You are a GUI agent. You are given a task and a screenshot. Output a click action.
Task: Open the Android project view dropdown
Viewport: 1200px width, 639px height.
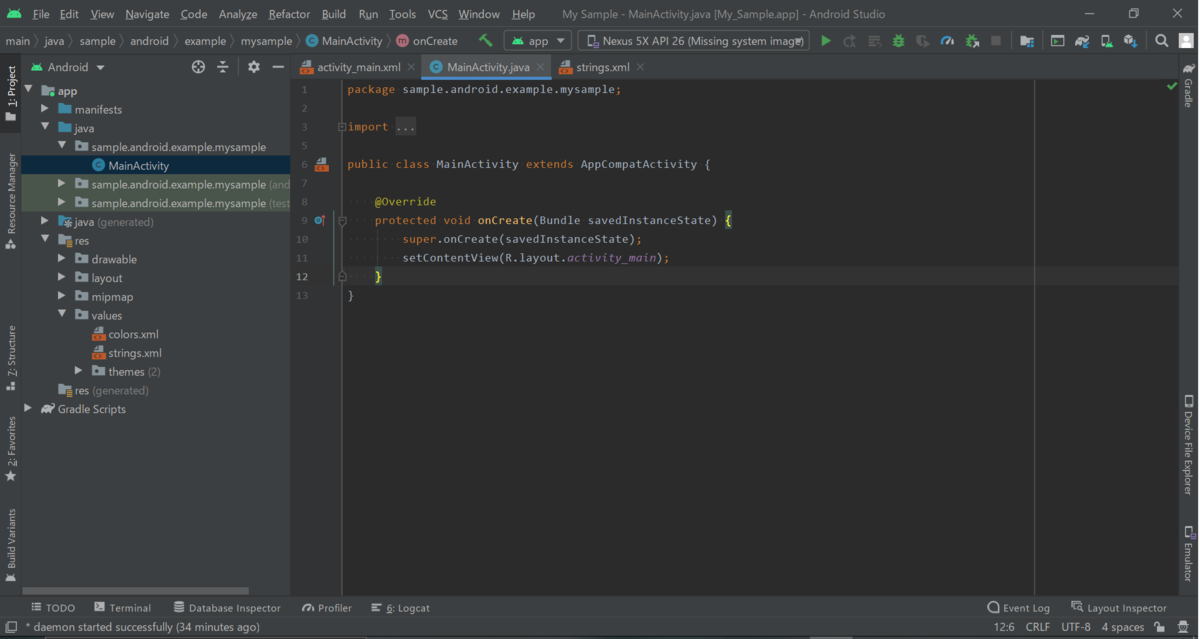[68, 67]
